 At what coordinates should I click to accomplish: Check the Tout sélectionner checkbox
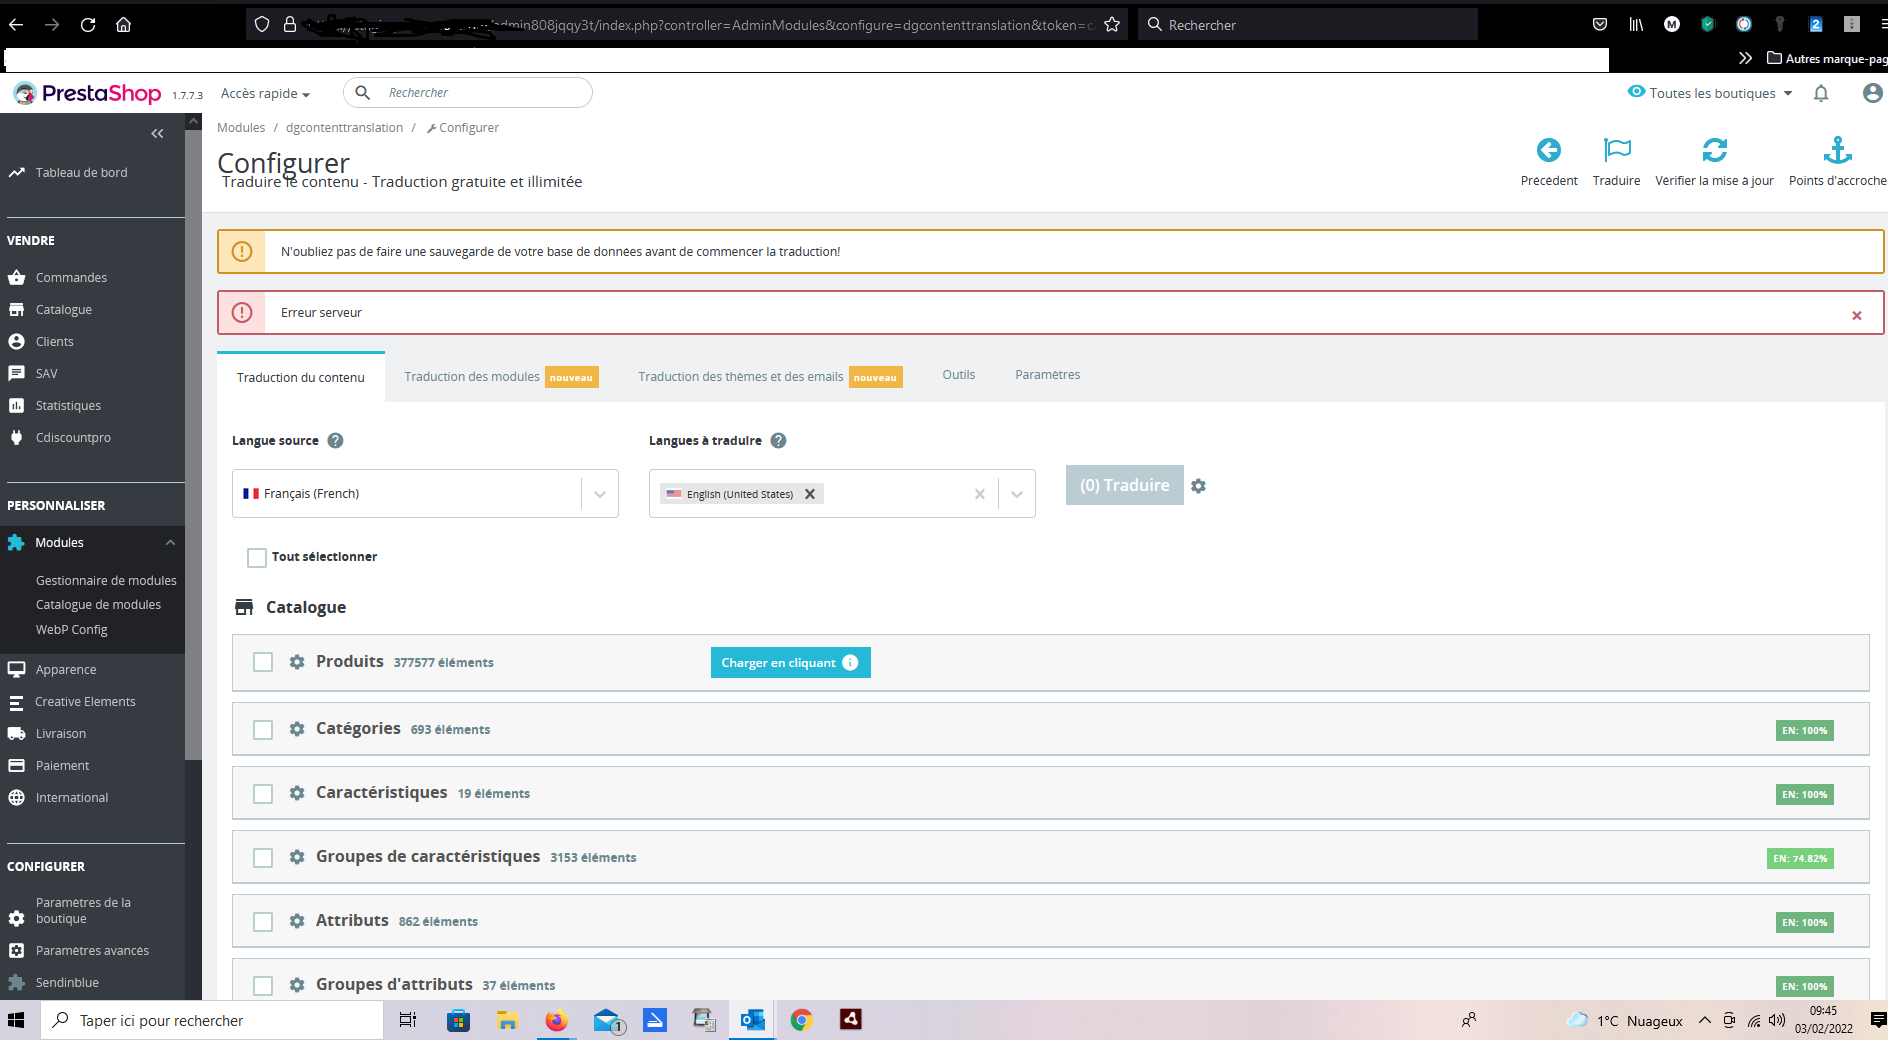[x=257, y=558]
